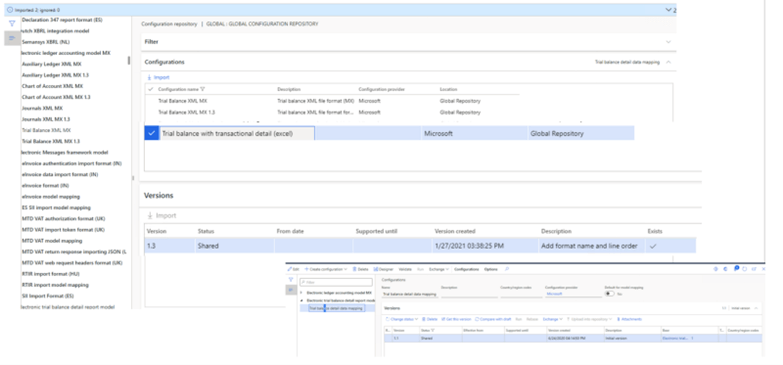783x365 pixels.
Task: Select Semansys XBRL (NL) tree item
Action: click(45, 42)
